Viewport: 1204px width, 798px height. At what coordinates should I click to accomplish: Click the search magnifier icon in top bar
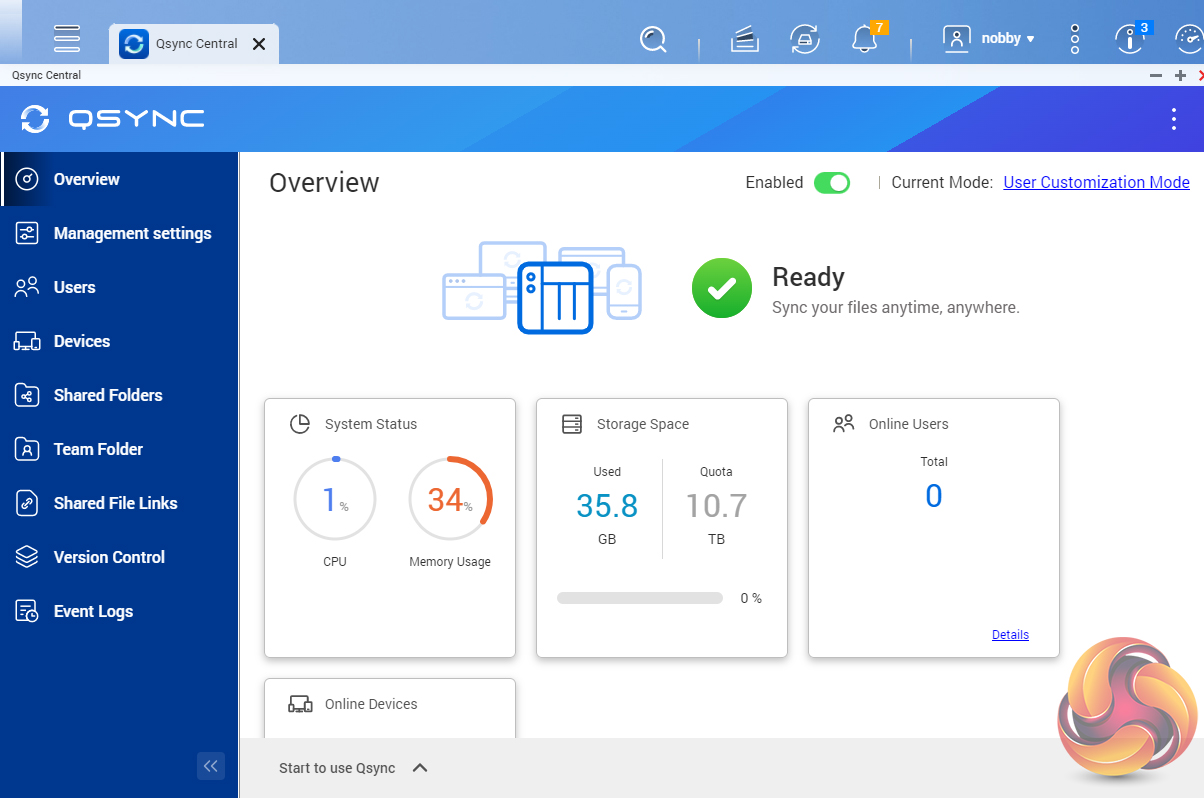[x=653, y=39]
